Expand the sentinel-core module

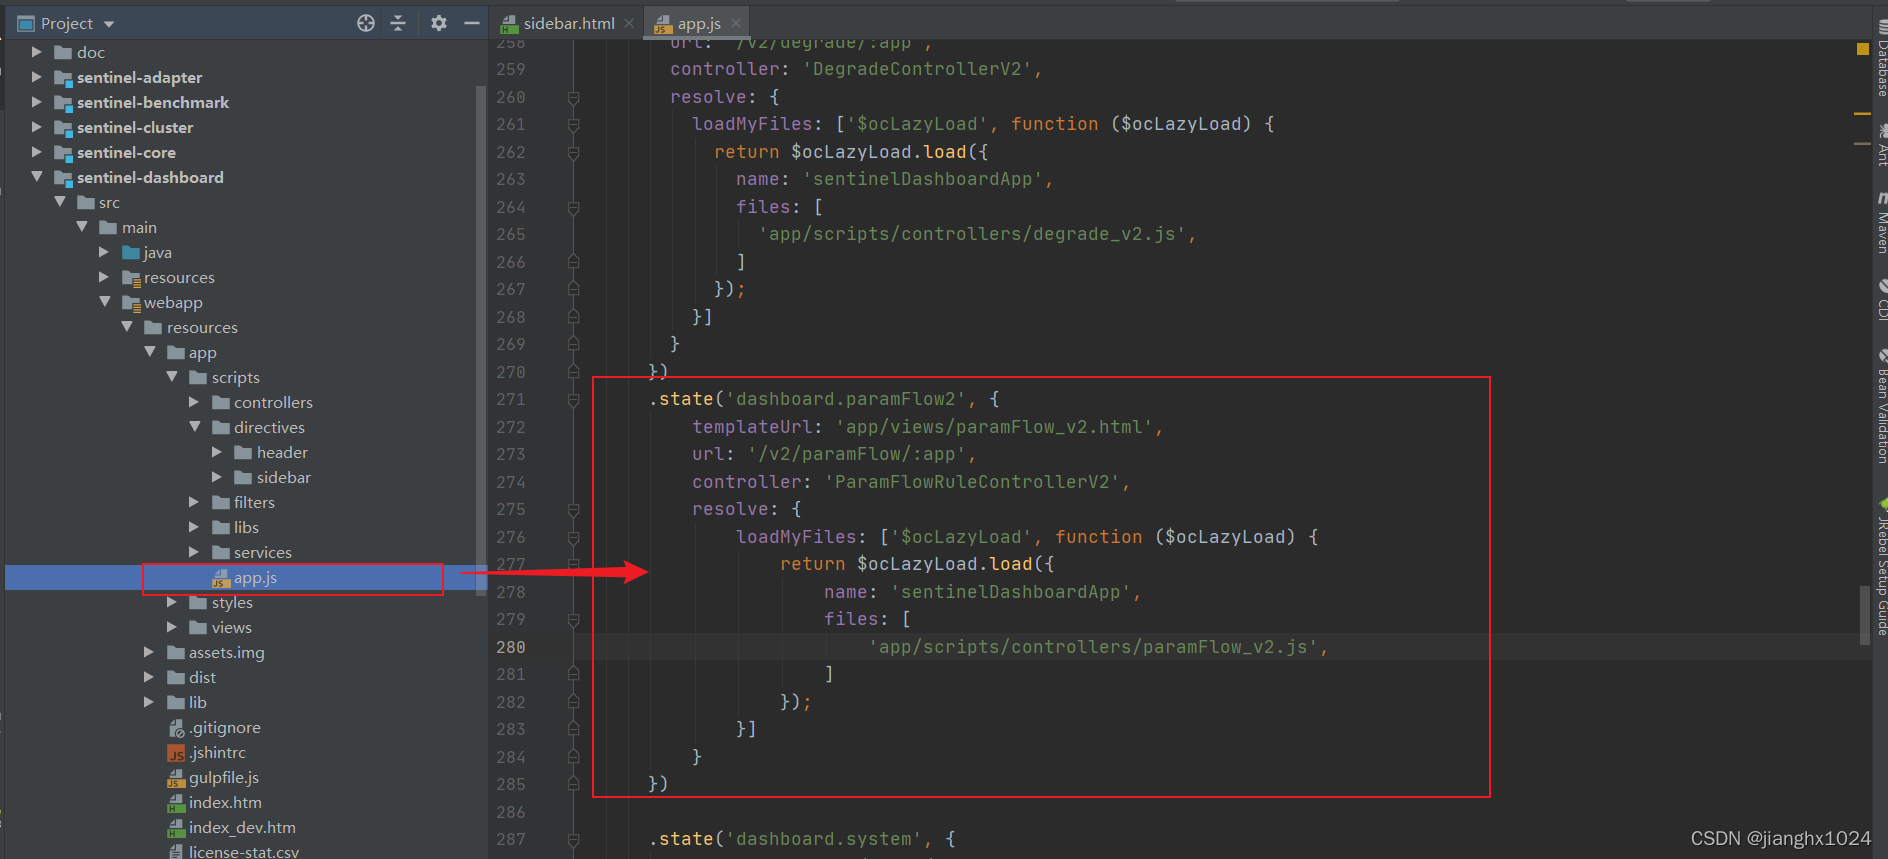coord(36,152)
